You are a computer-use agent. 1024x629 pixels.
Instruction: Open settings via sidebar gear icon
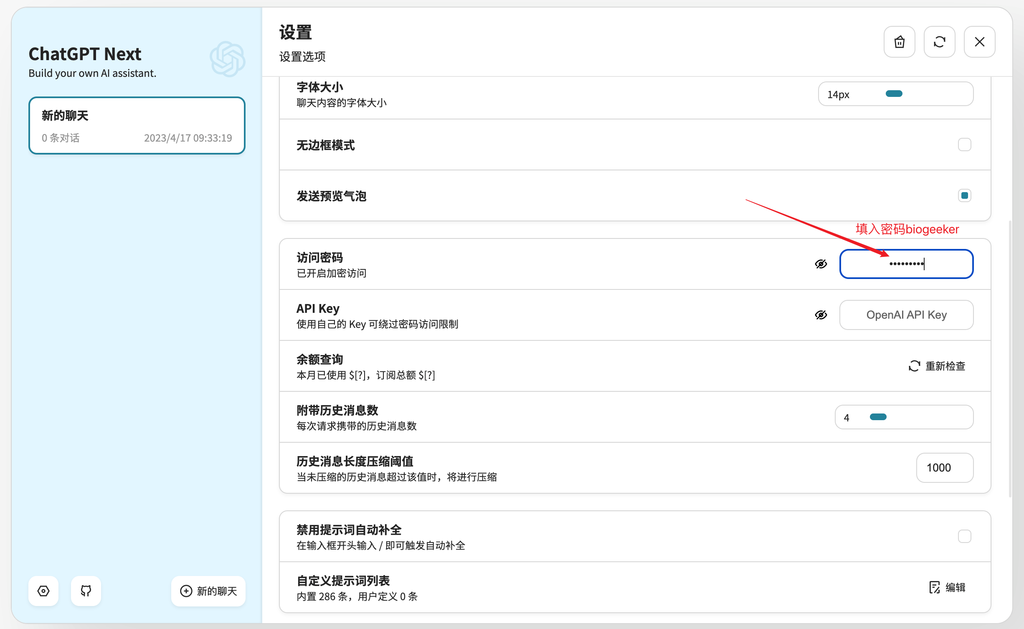click(44, 591)
